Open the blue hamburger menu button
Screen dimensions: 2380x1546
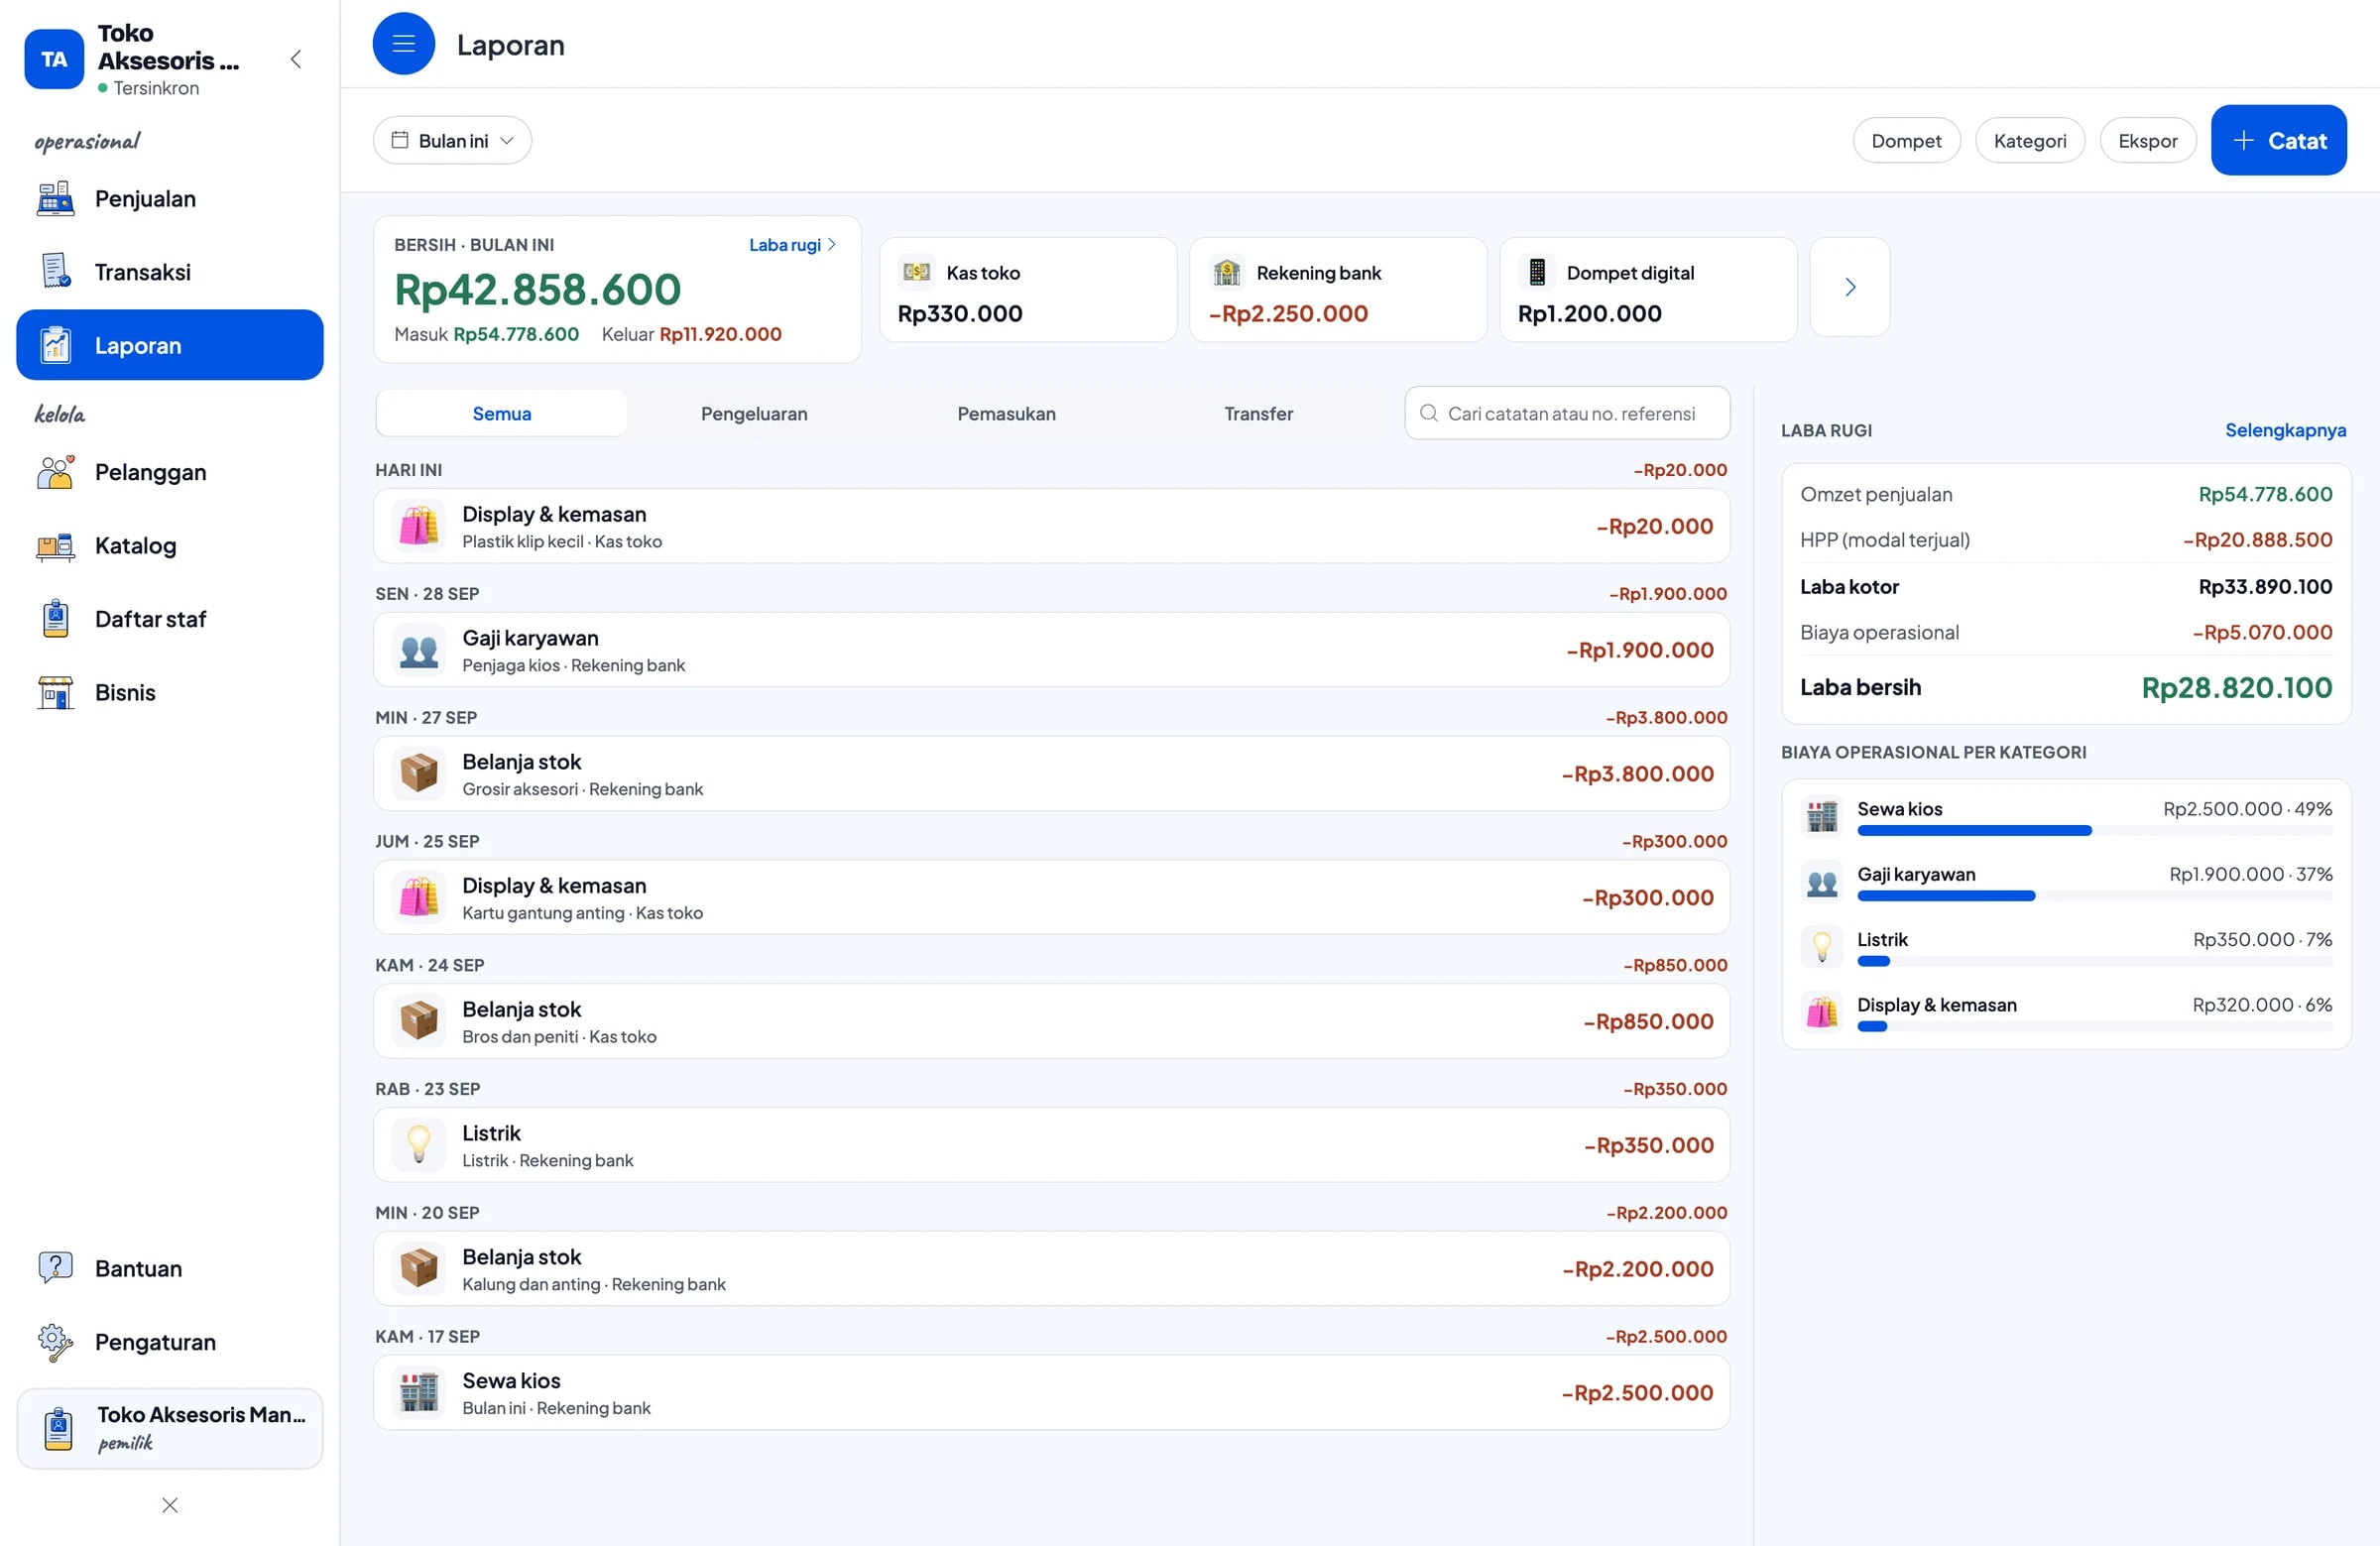(x=403, y=44)
